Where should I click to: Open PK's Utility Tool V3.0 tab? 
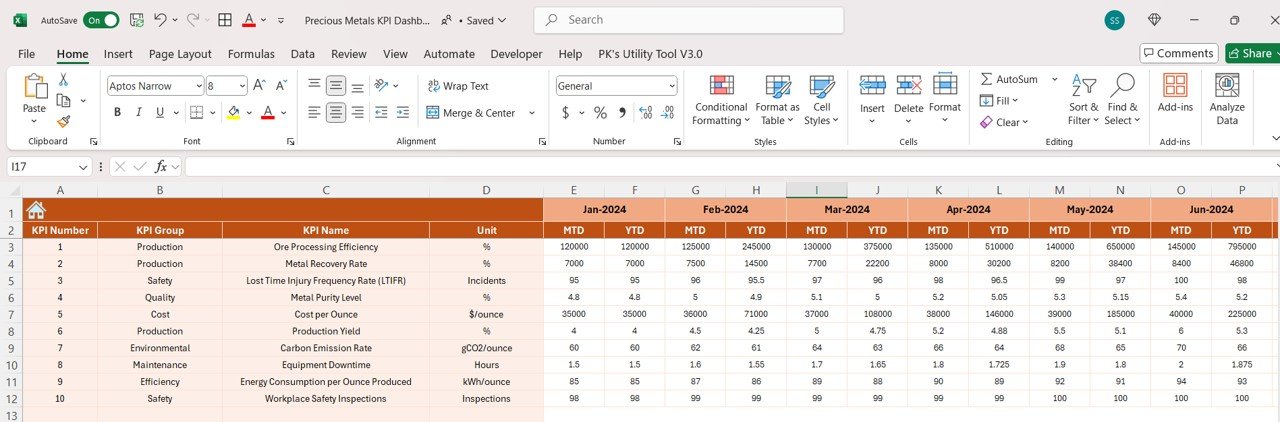point(650,54)
